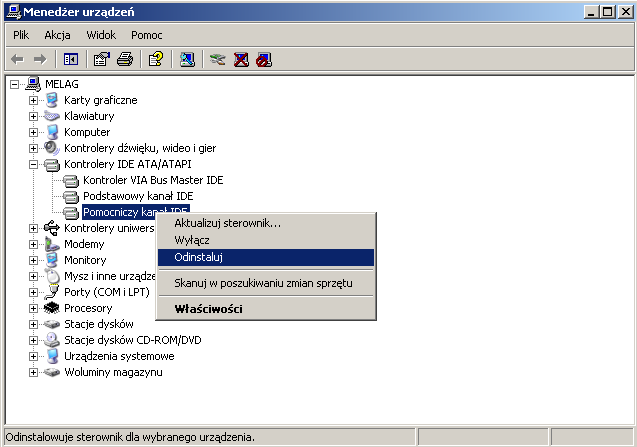The image size is (637, 447).
Task: Click the Back arrow toolbar icon
Action: (17, 60)
